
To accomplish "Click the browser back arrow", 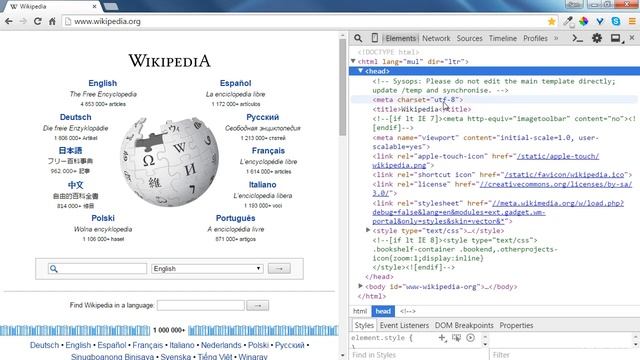I will [x=9, y=21].
